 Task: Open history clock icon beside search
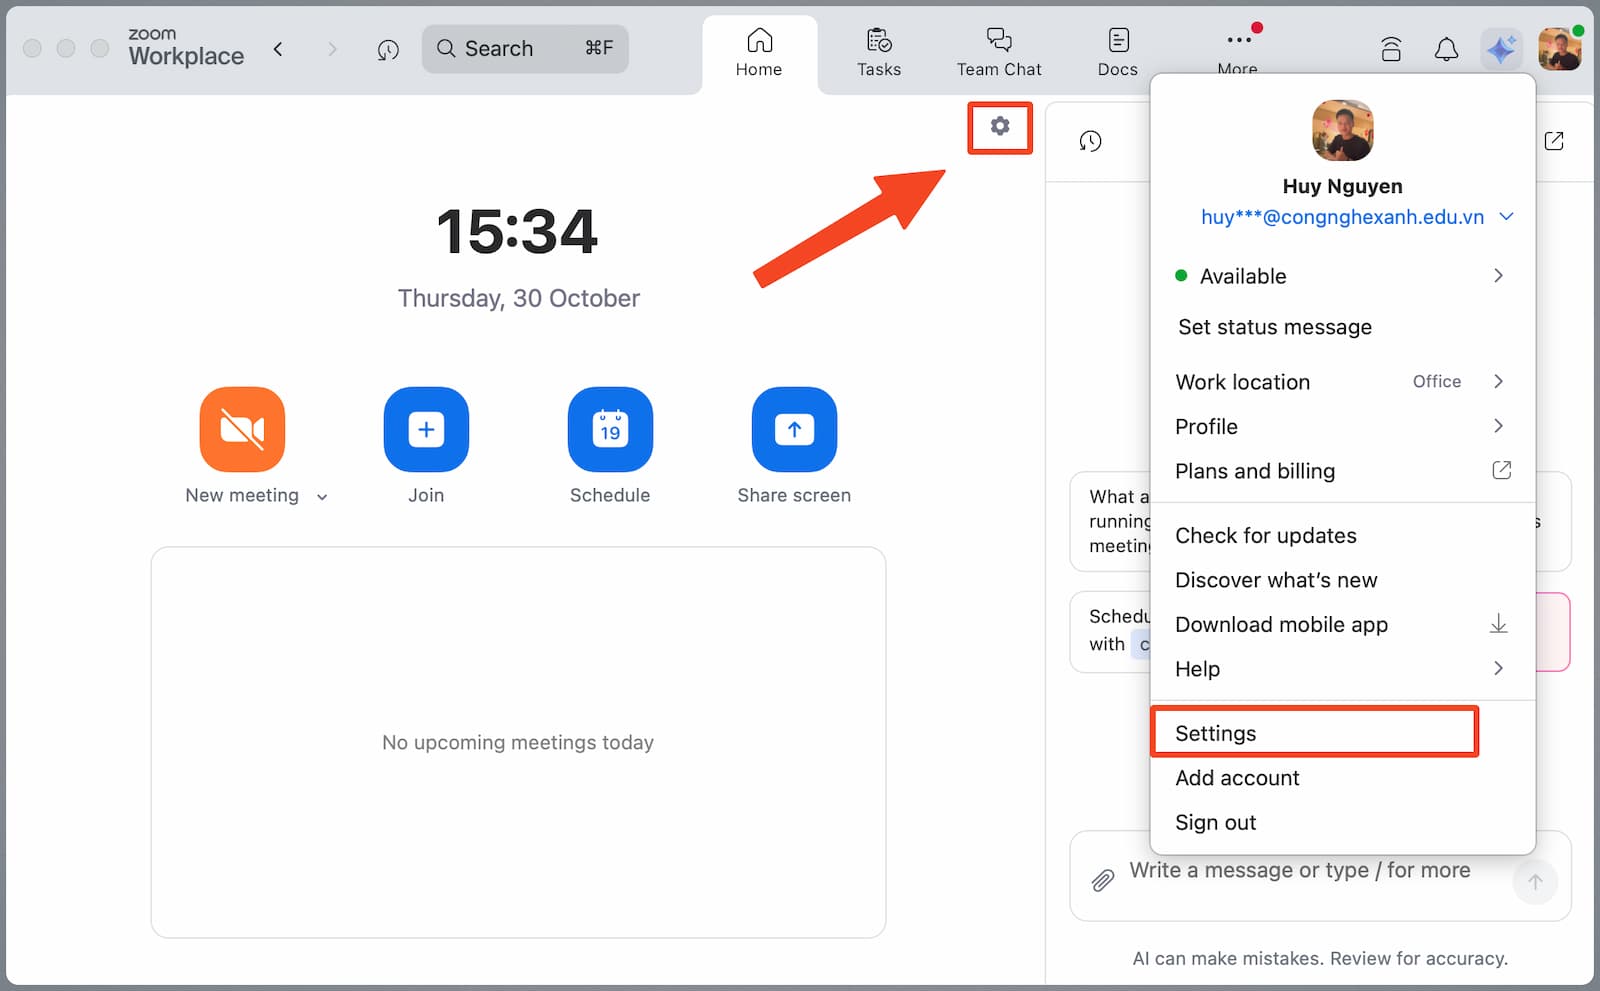388,49
